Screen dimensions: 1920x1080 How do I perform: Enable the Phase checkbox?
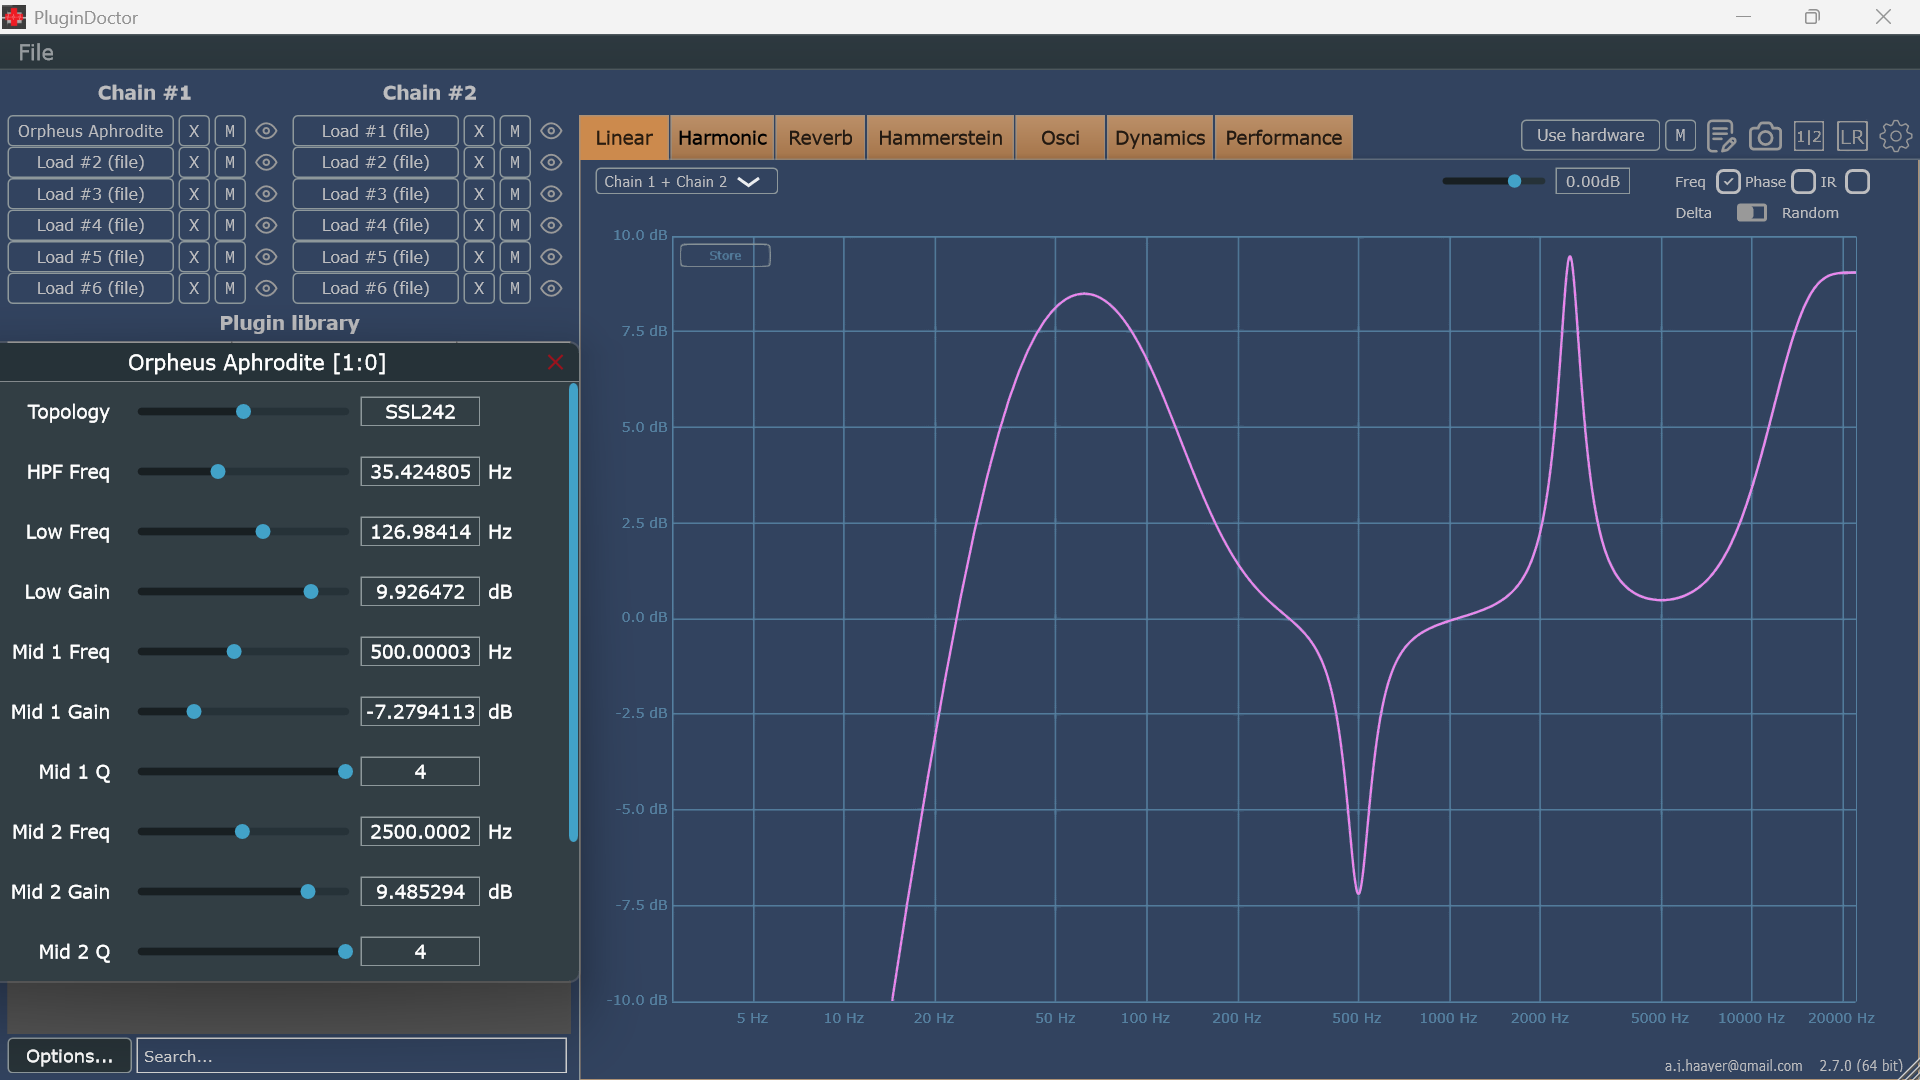pos(1803,181)
